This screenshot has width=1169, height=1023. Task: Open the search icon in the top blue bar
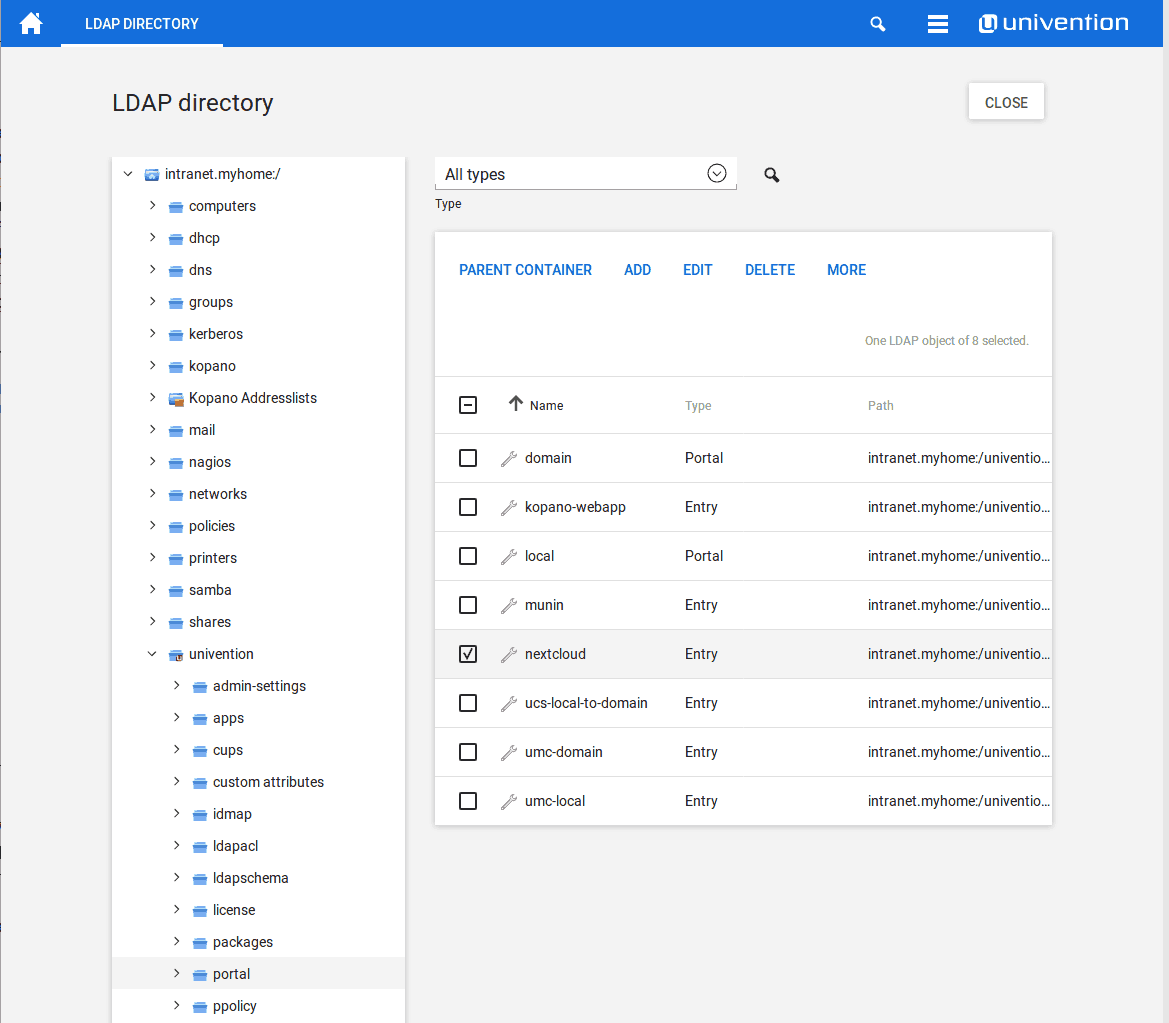pos(877,23)
